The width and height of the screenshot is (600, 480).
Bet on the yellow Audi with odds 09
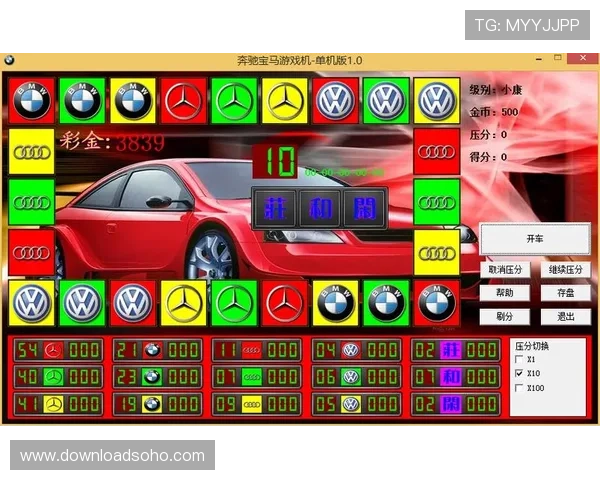[x=252, y=404]
